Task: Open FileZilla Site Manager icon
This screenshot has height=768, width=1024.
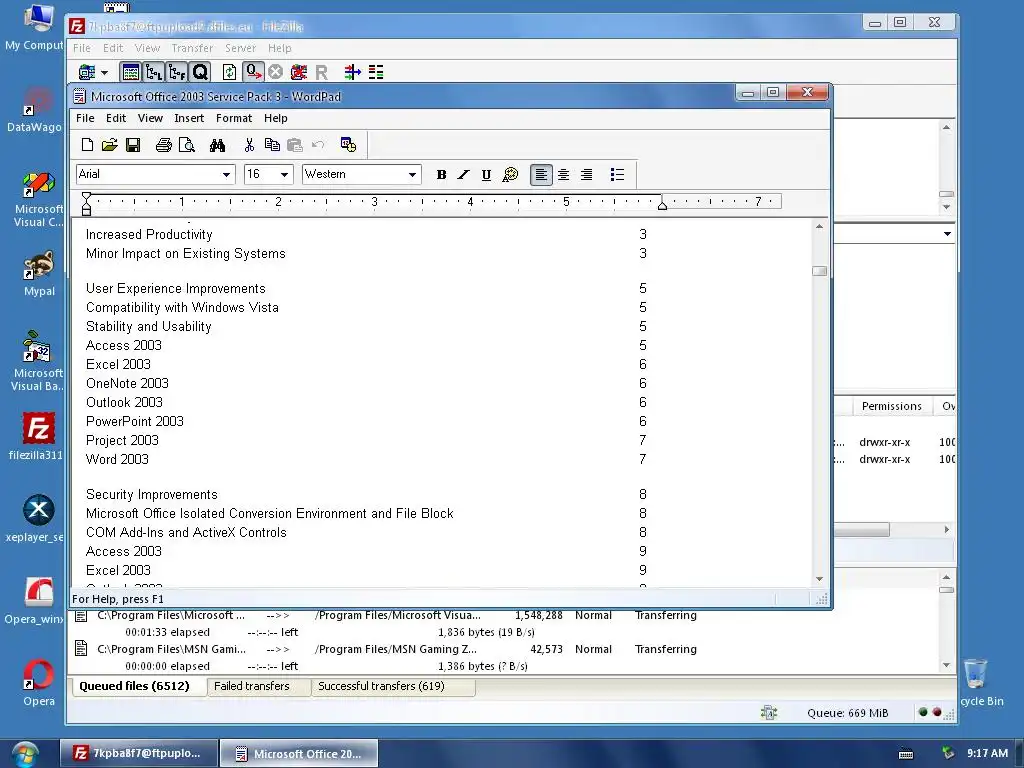Action: [x=86, y=72]
